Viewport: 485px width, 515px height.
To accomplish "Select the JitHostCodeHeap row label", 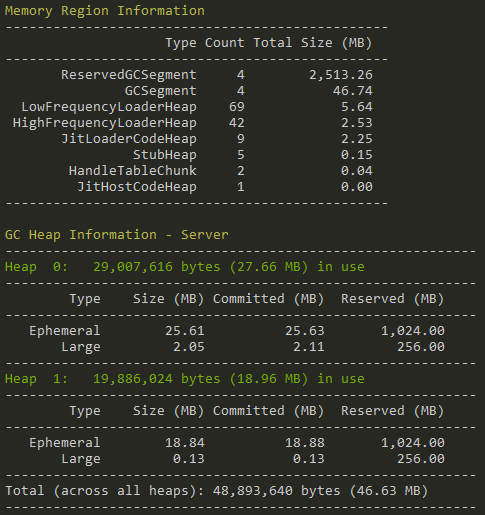I will (x=137, y=187).
